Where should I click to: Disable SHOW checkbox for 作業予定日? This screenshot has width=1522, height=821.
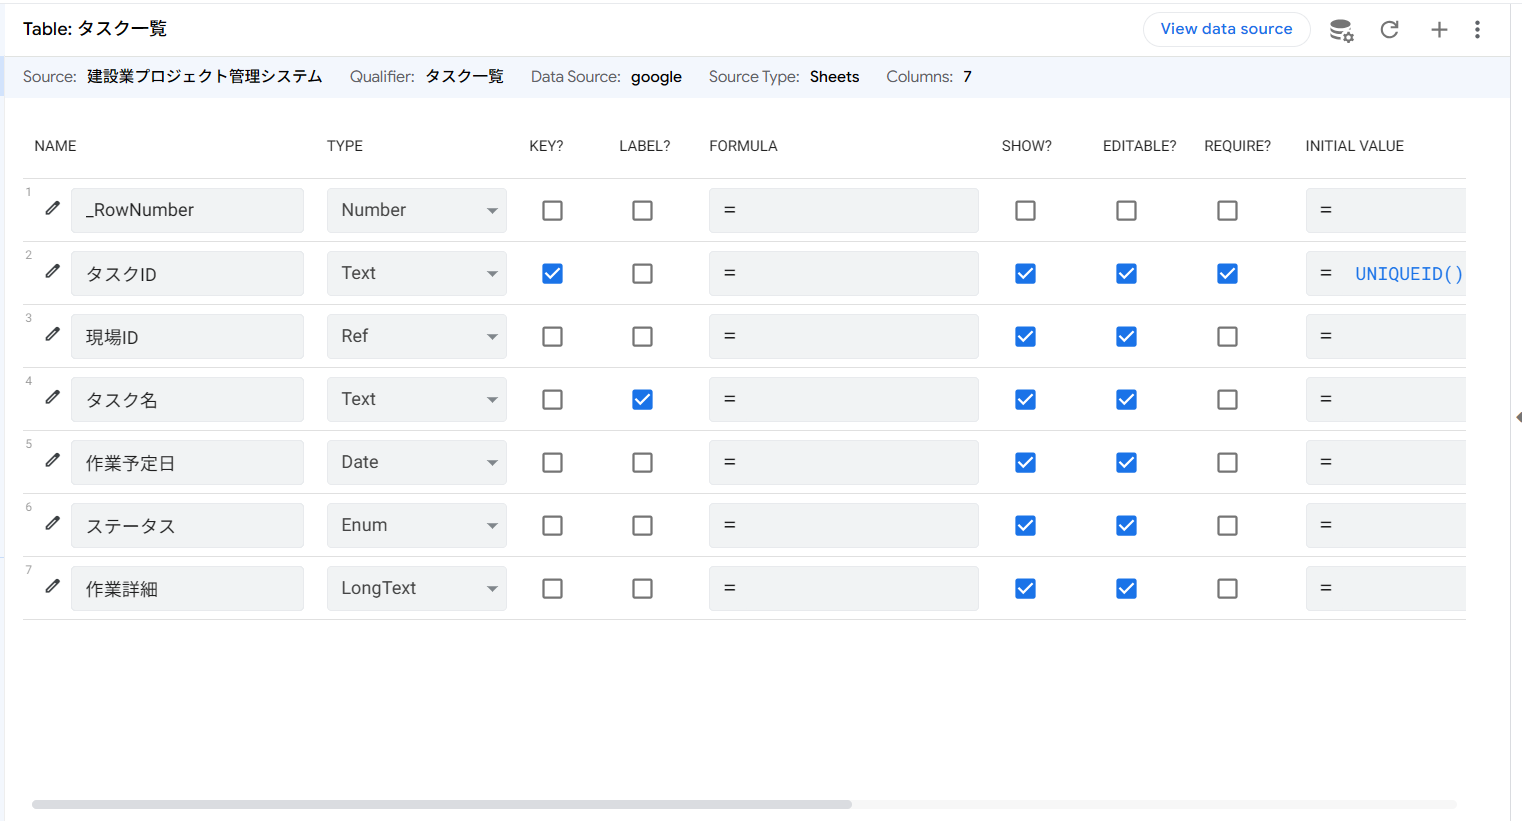click(x=1025, y=463)
